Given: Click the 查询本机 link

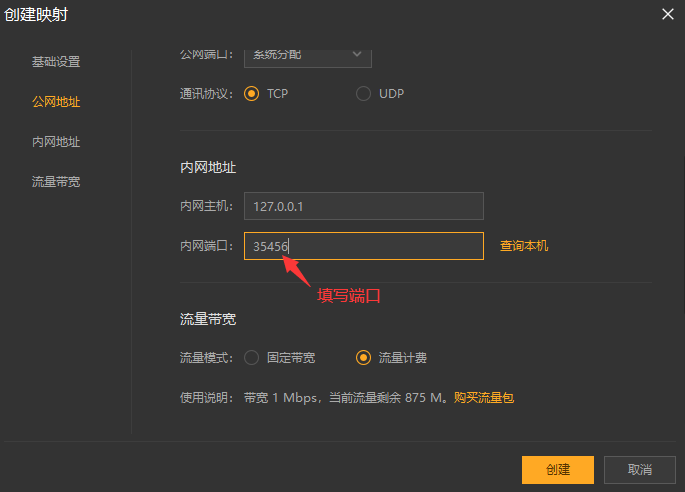Looking at the screenshot, I should [524, 246].
